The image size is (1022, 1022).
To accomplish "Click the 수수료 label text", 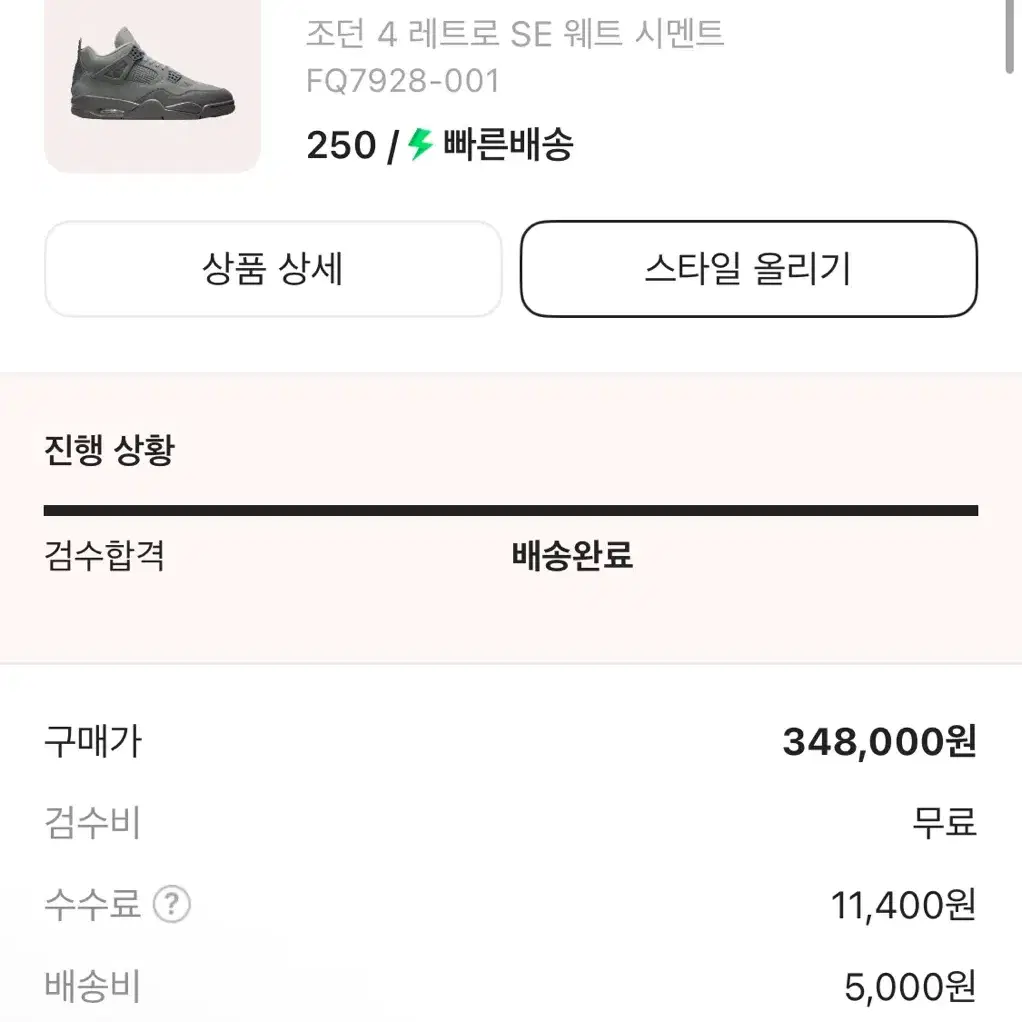I will (x=93, y=904).
